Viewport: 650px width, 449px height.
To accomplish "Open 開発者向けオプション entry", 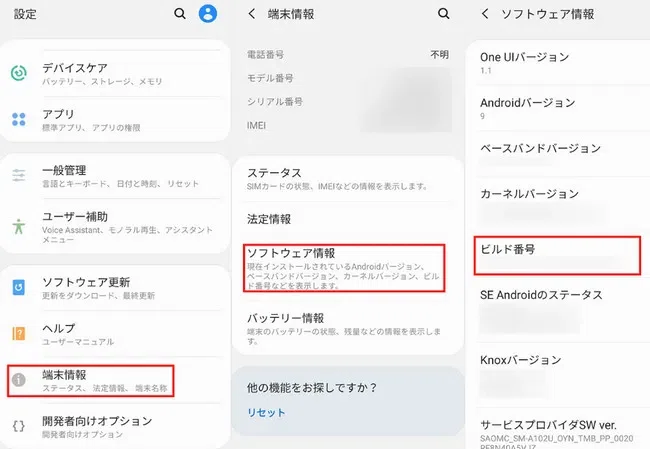I will [115, 427].
